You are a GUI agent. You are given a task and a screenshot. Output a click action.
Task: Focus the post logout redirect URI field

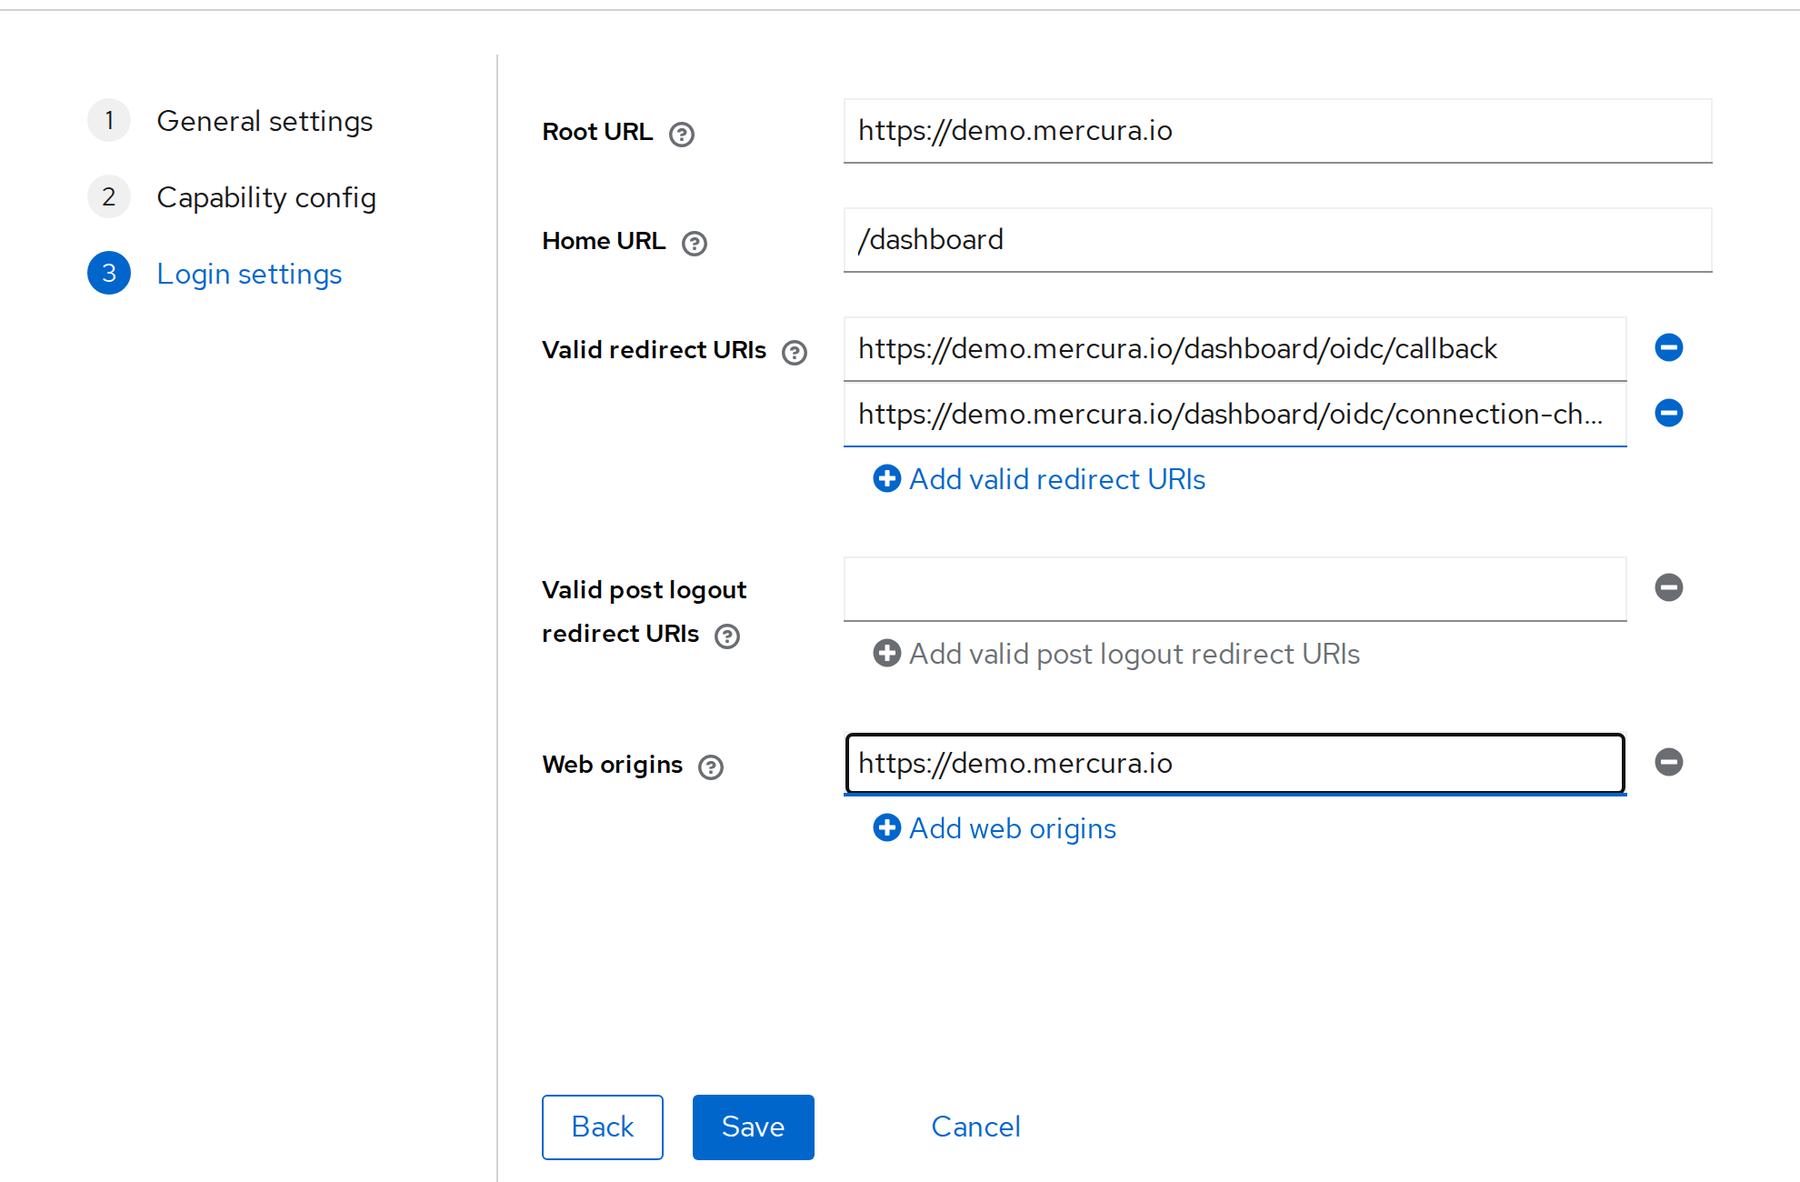(x=1235, y=589)
